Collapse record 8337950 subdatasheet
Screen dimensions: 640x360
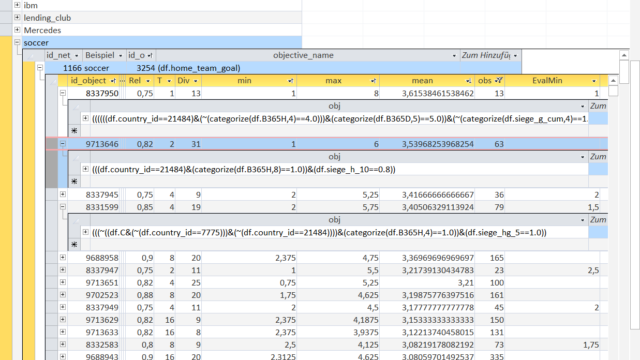point(63,93)
